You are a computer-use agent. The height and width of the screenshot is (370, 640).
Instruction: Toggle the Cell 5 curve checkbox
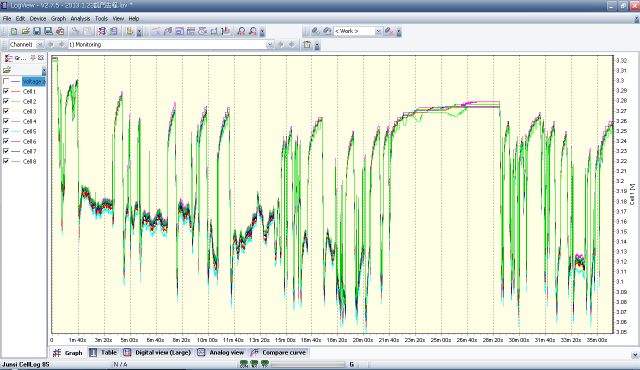click(6, 131)
